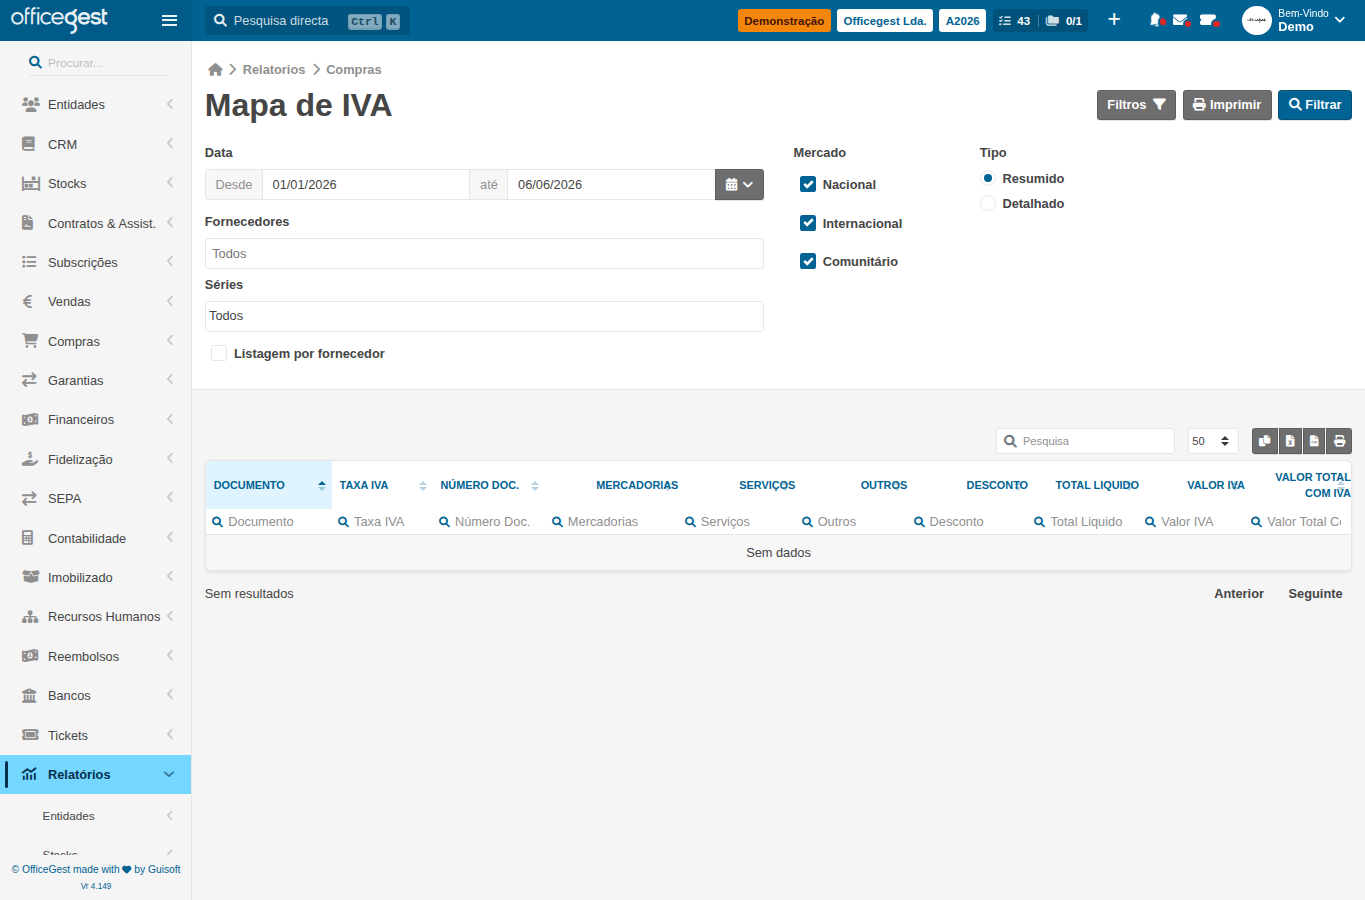
Task: Click the Entidades people icon in sidebar
Action: [x=30, y=104]
